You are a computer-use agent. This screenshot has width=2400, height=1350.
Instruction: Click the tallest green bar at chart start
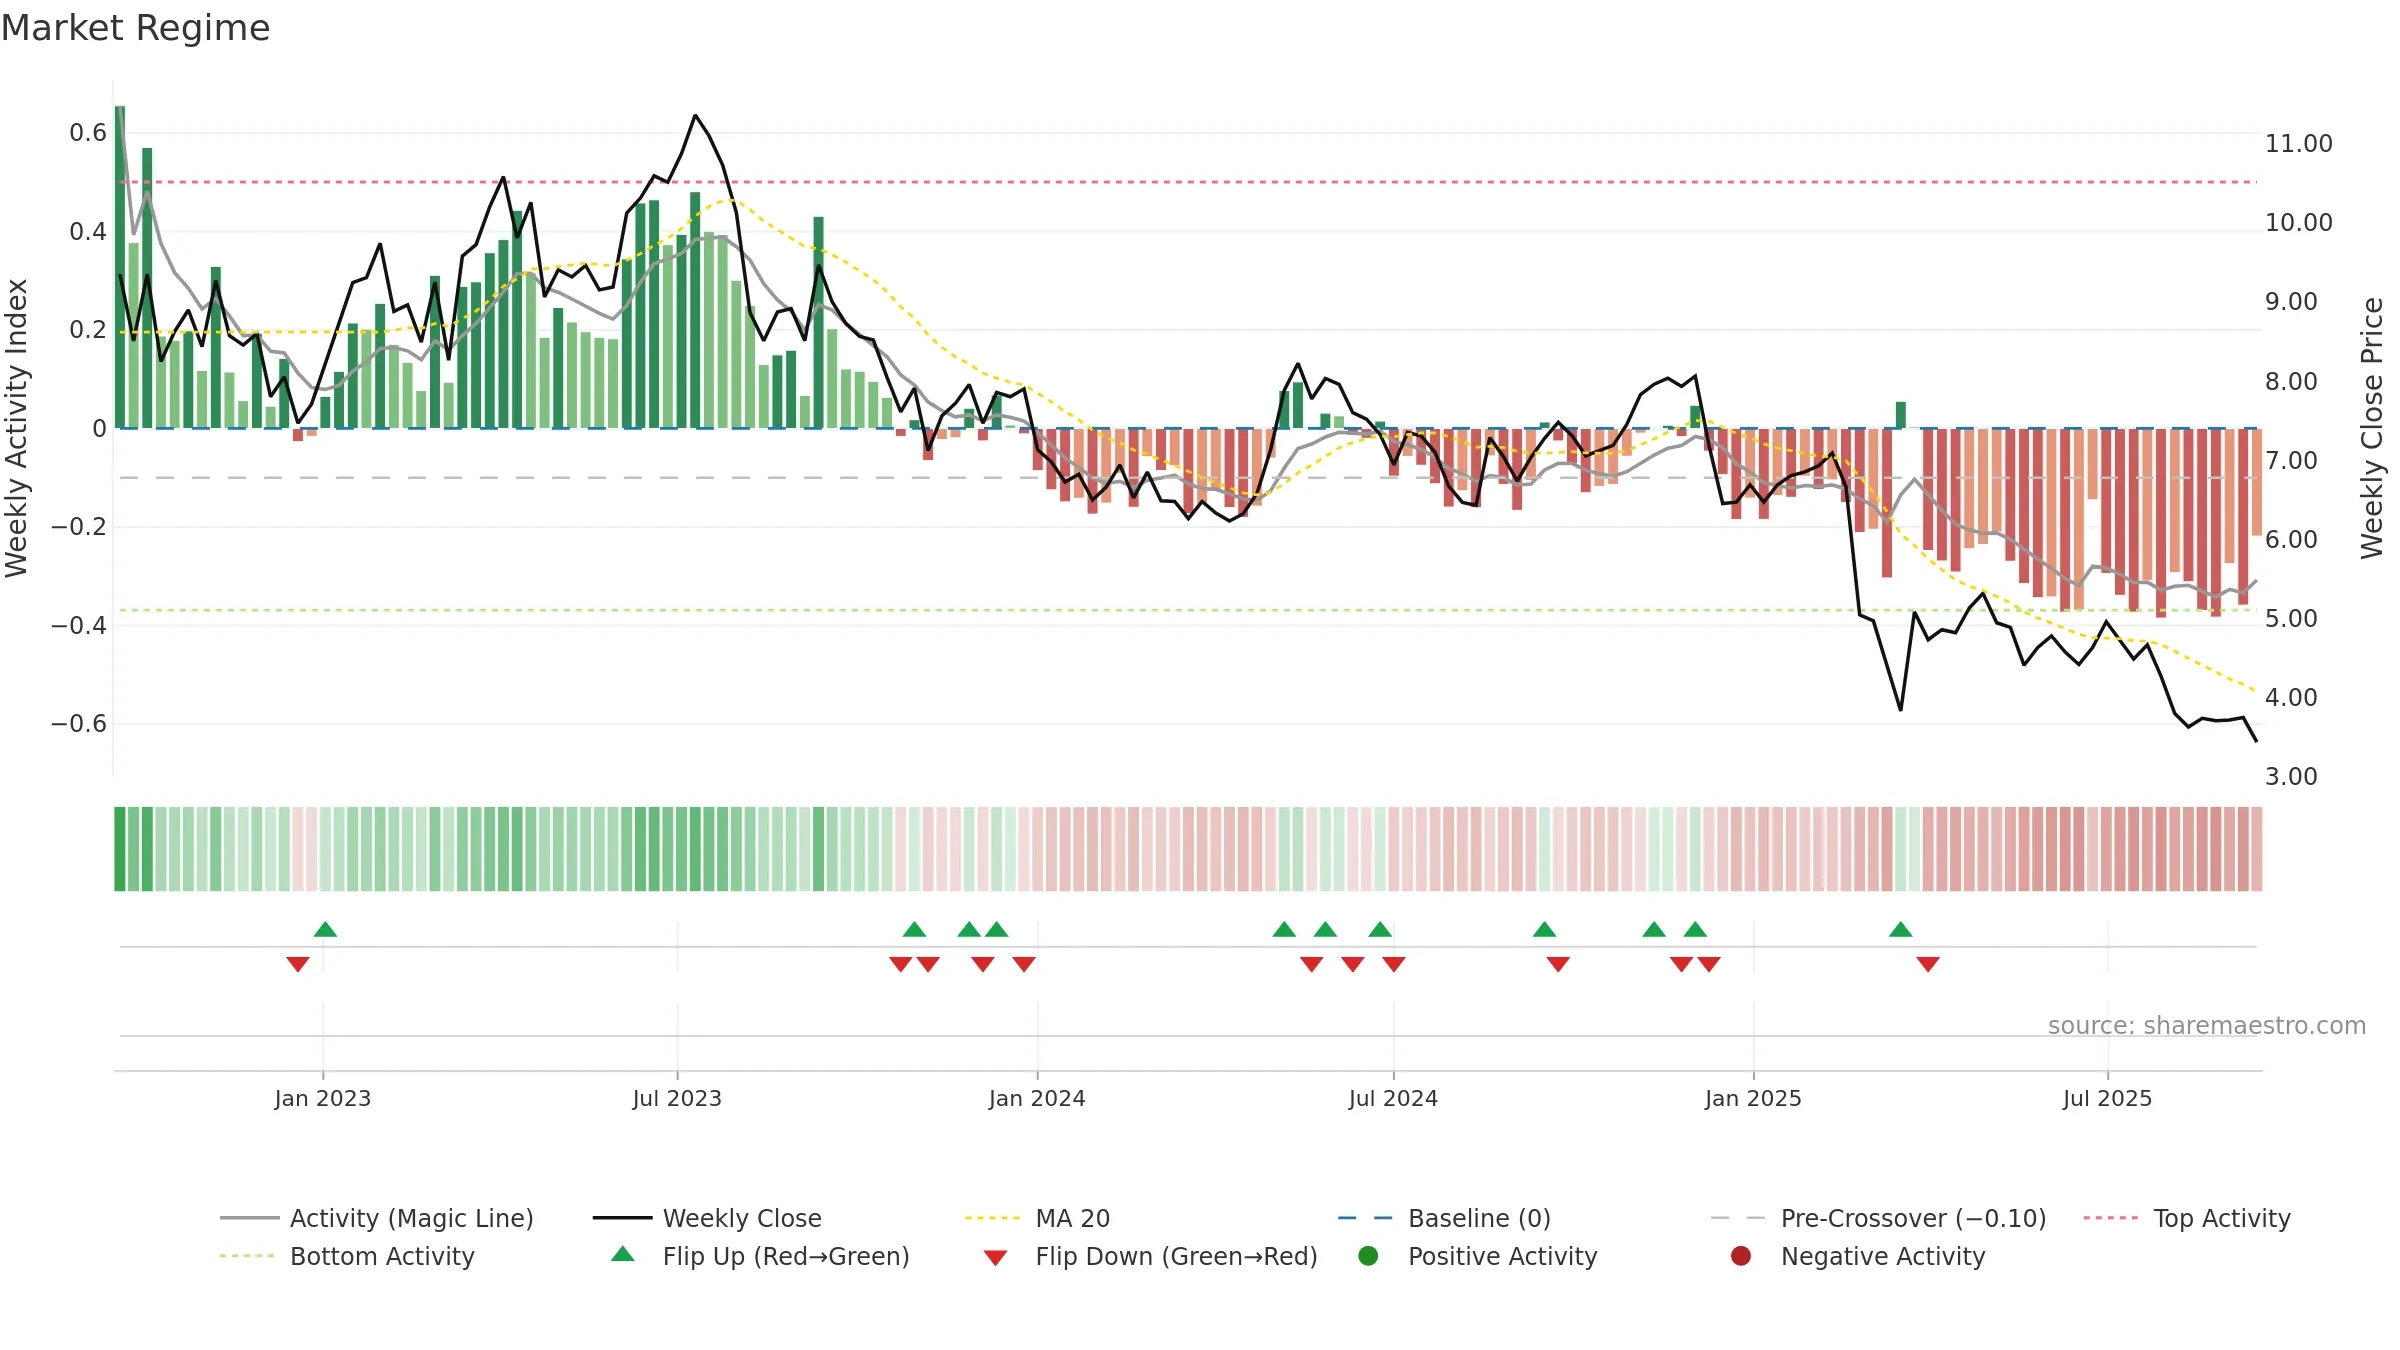coord(120,267)
